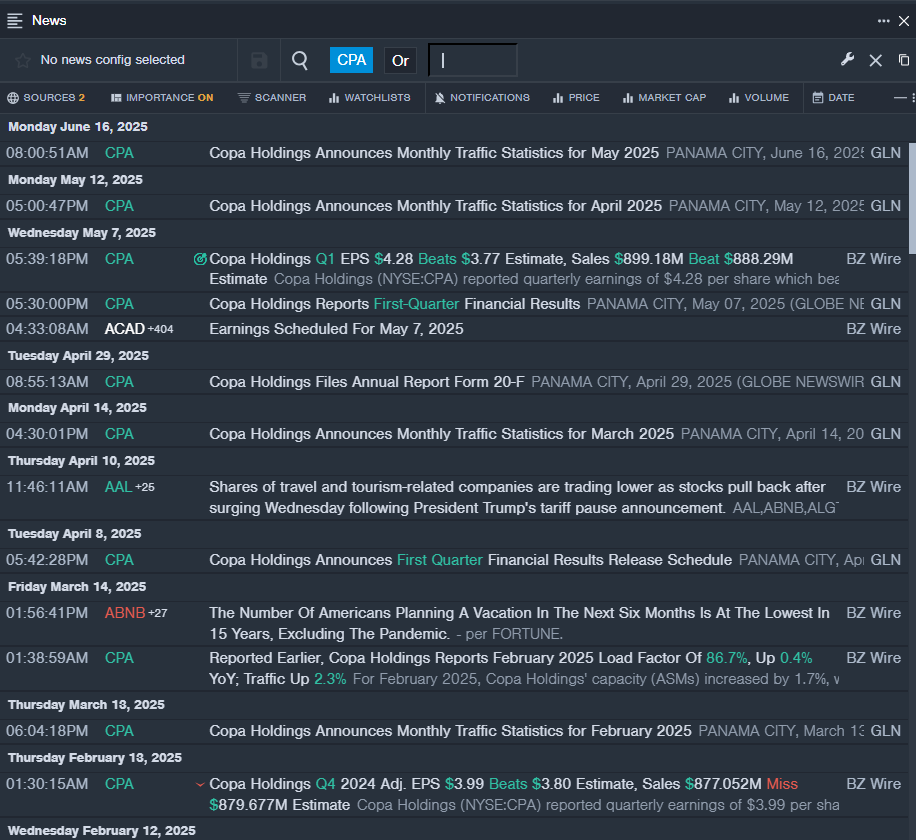Click the news list vertical scrollbar
The width and height of the screenshot is (916, 840).
911,200
